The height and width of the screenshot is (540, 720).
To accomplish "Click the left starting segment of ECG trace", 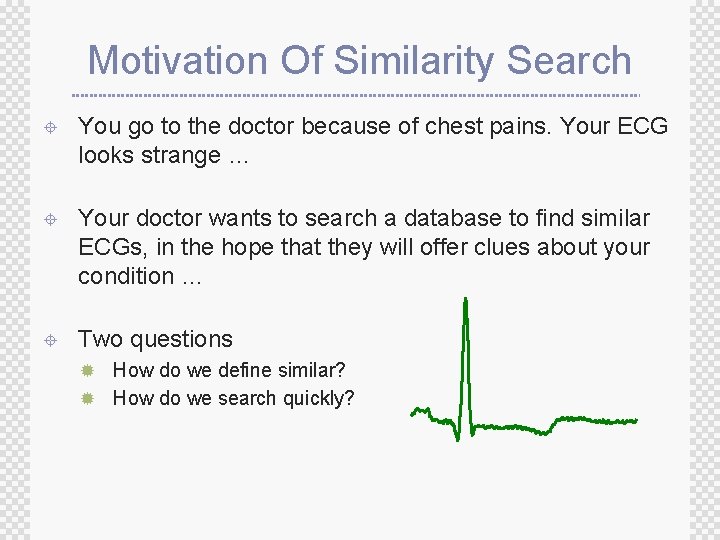I will click(422, 411).
